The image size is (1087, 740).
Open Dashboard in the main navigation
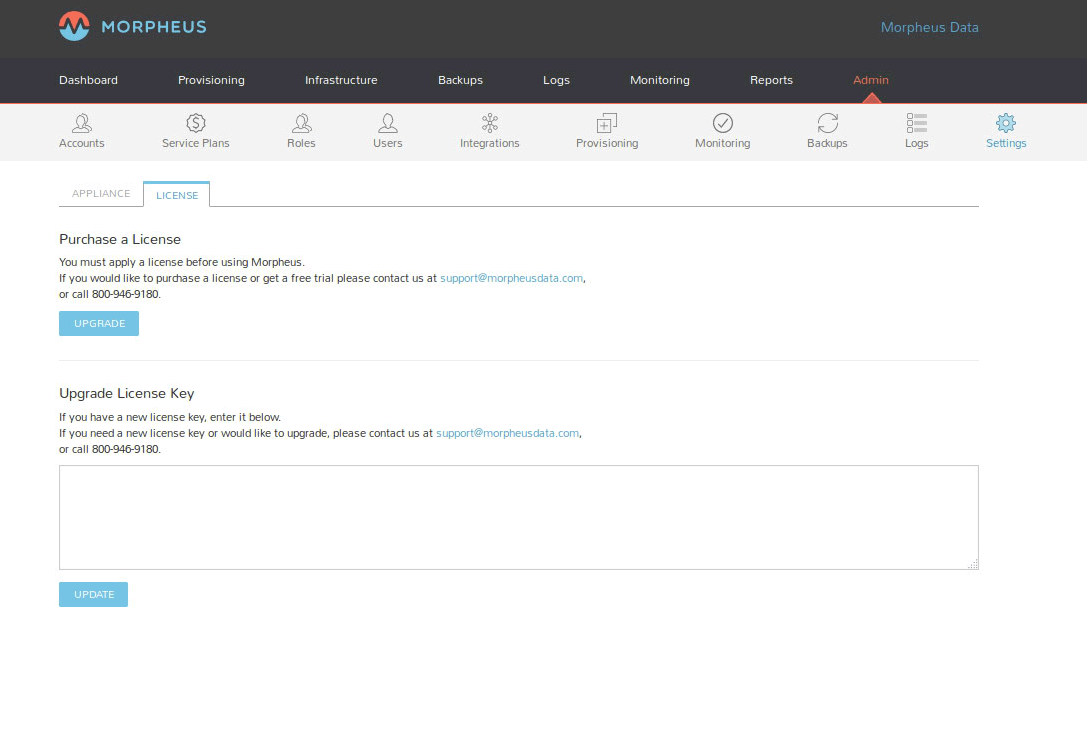pyautogui.click(x=88, y=80)
